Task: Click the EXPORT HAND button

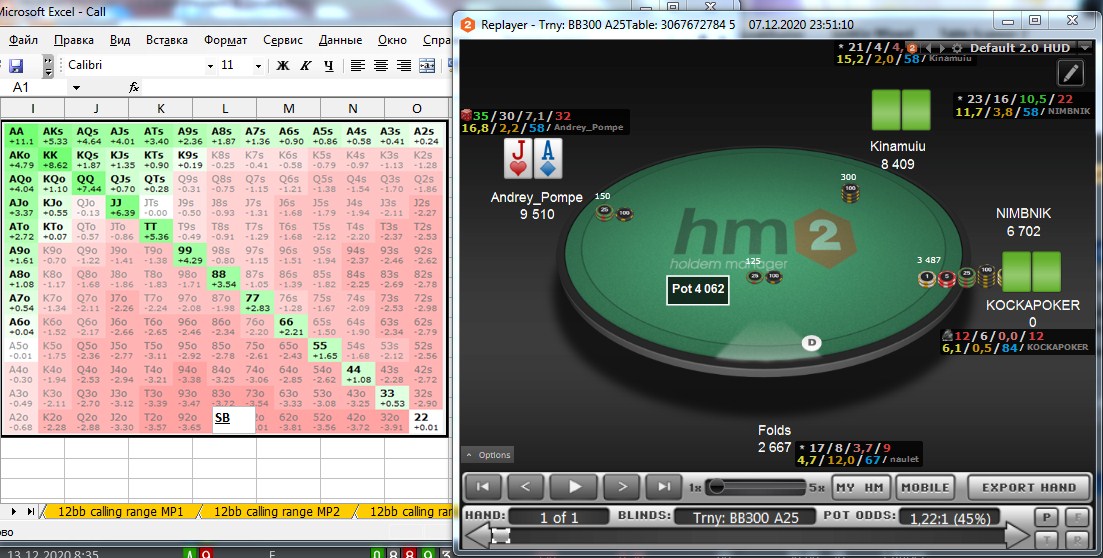Action: point(1028,487)
